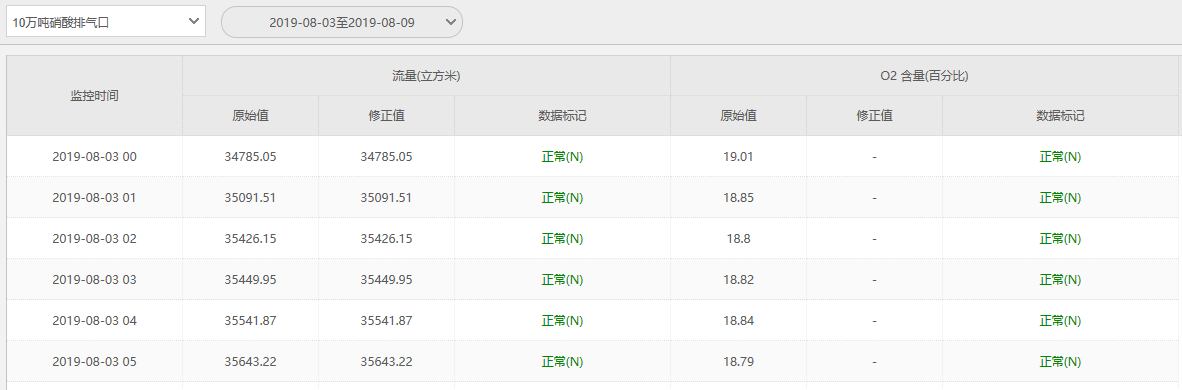This screenshot has height=390, width=1182.
Task: Click O2 正常(N) flag in 2019-08-03 05 row
Action: coord(1060,361)
